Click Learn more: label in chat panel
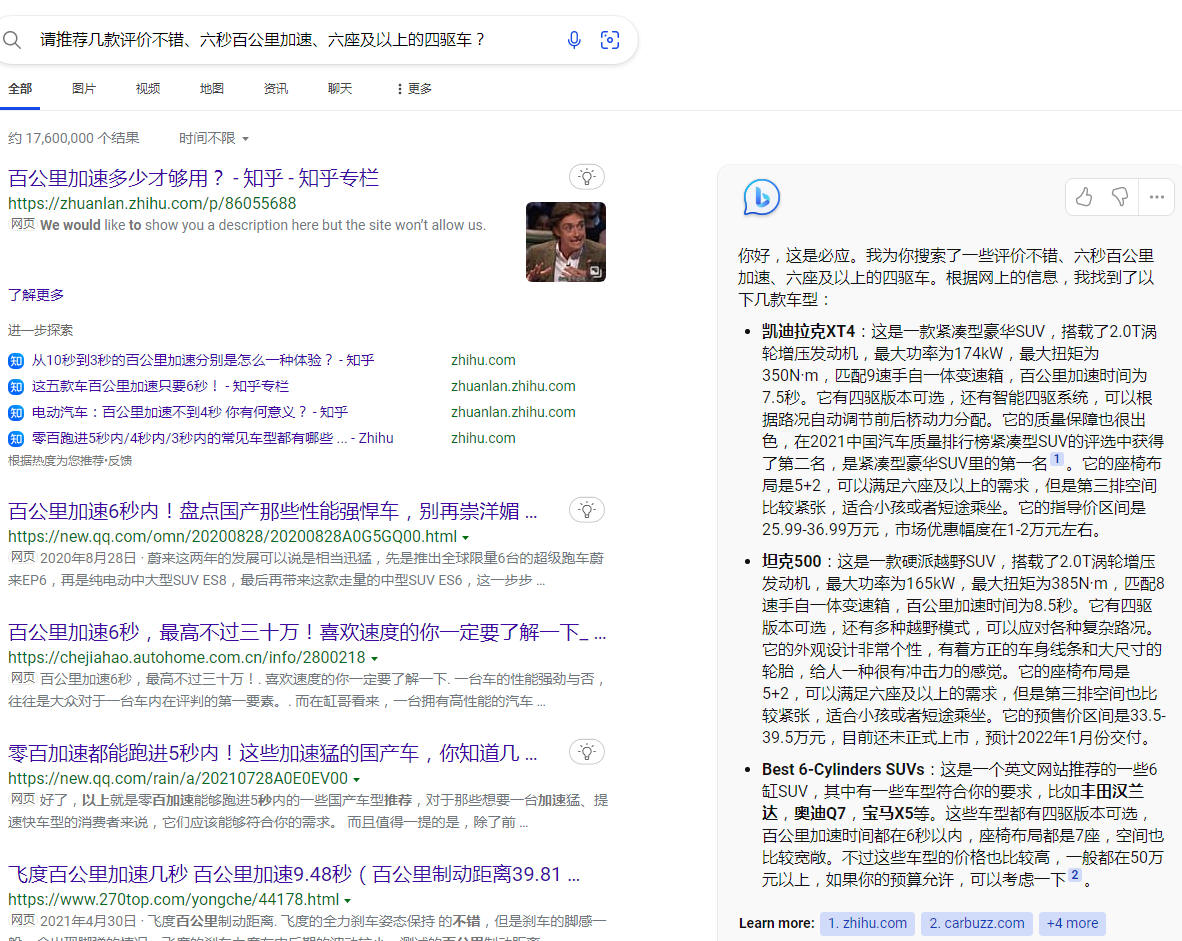The width and height of the screenshot is (1182, 941). pos(776,924)
